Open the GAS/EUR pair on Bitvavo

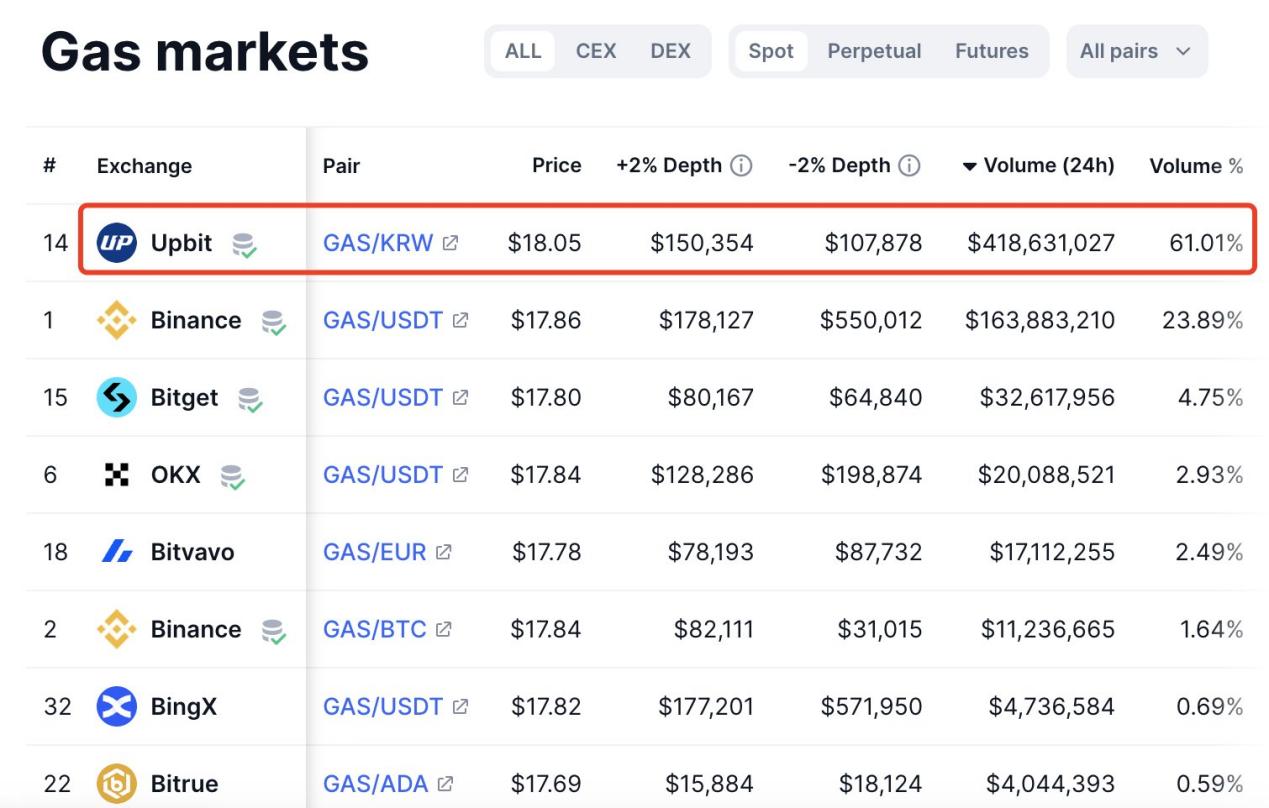click(x=374, y=552)
